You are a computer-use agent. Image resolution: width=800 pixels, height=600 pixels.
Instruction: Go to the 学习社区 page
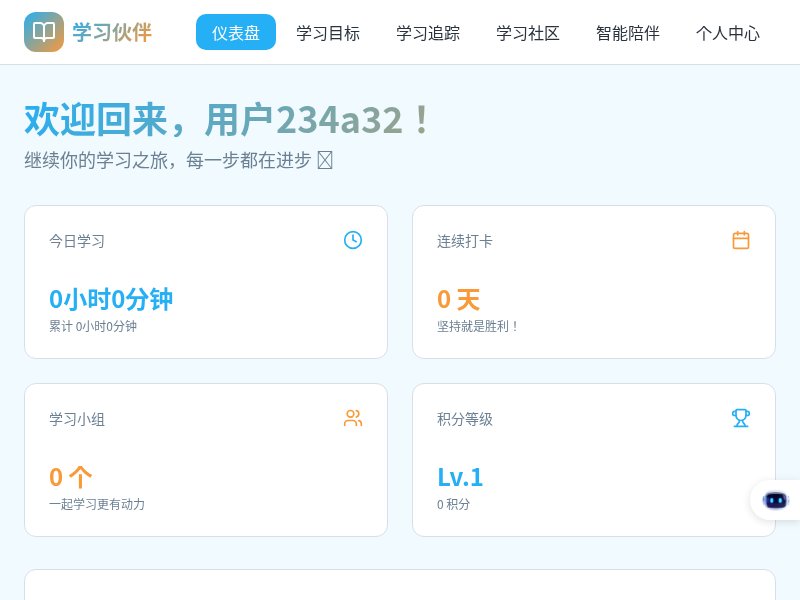[527, 32]
